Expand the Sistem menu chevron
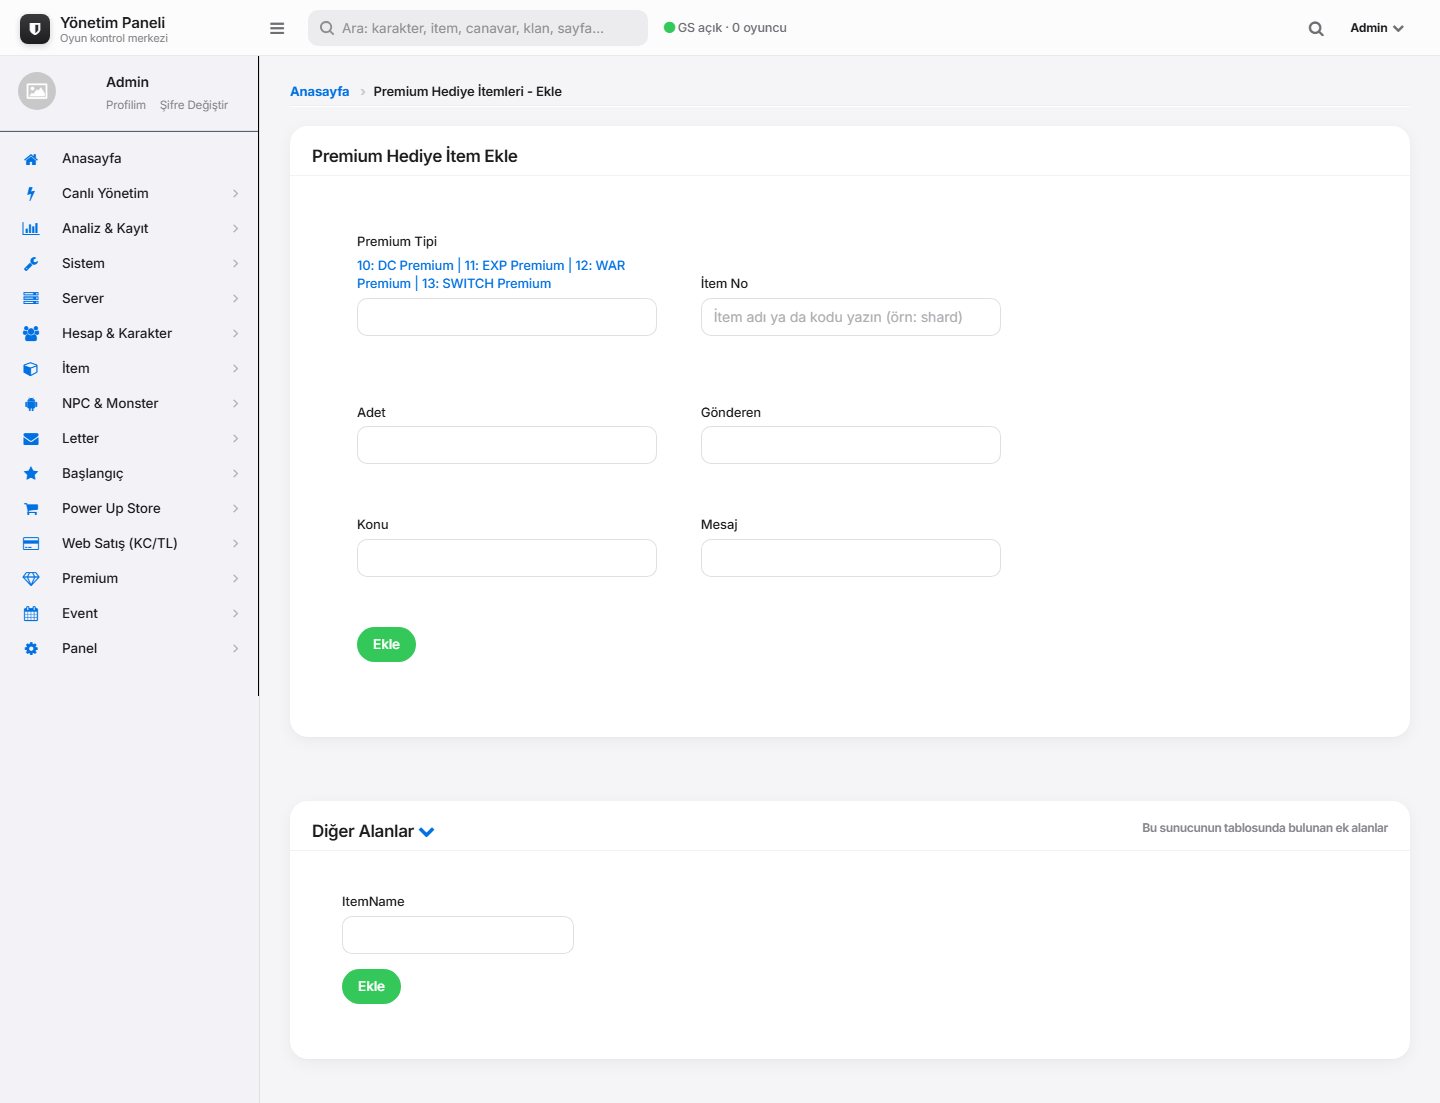This screenshot has height=1103, width=1440. [x=236, y=264]
